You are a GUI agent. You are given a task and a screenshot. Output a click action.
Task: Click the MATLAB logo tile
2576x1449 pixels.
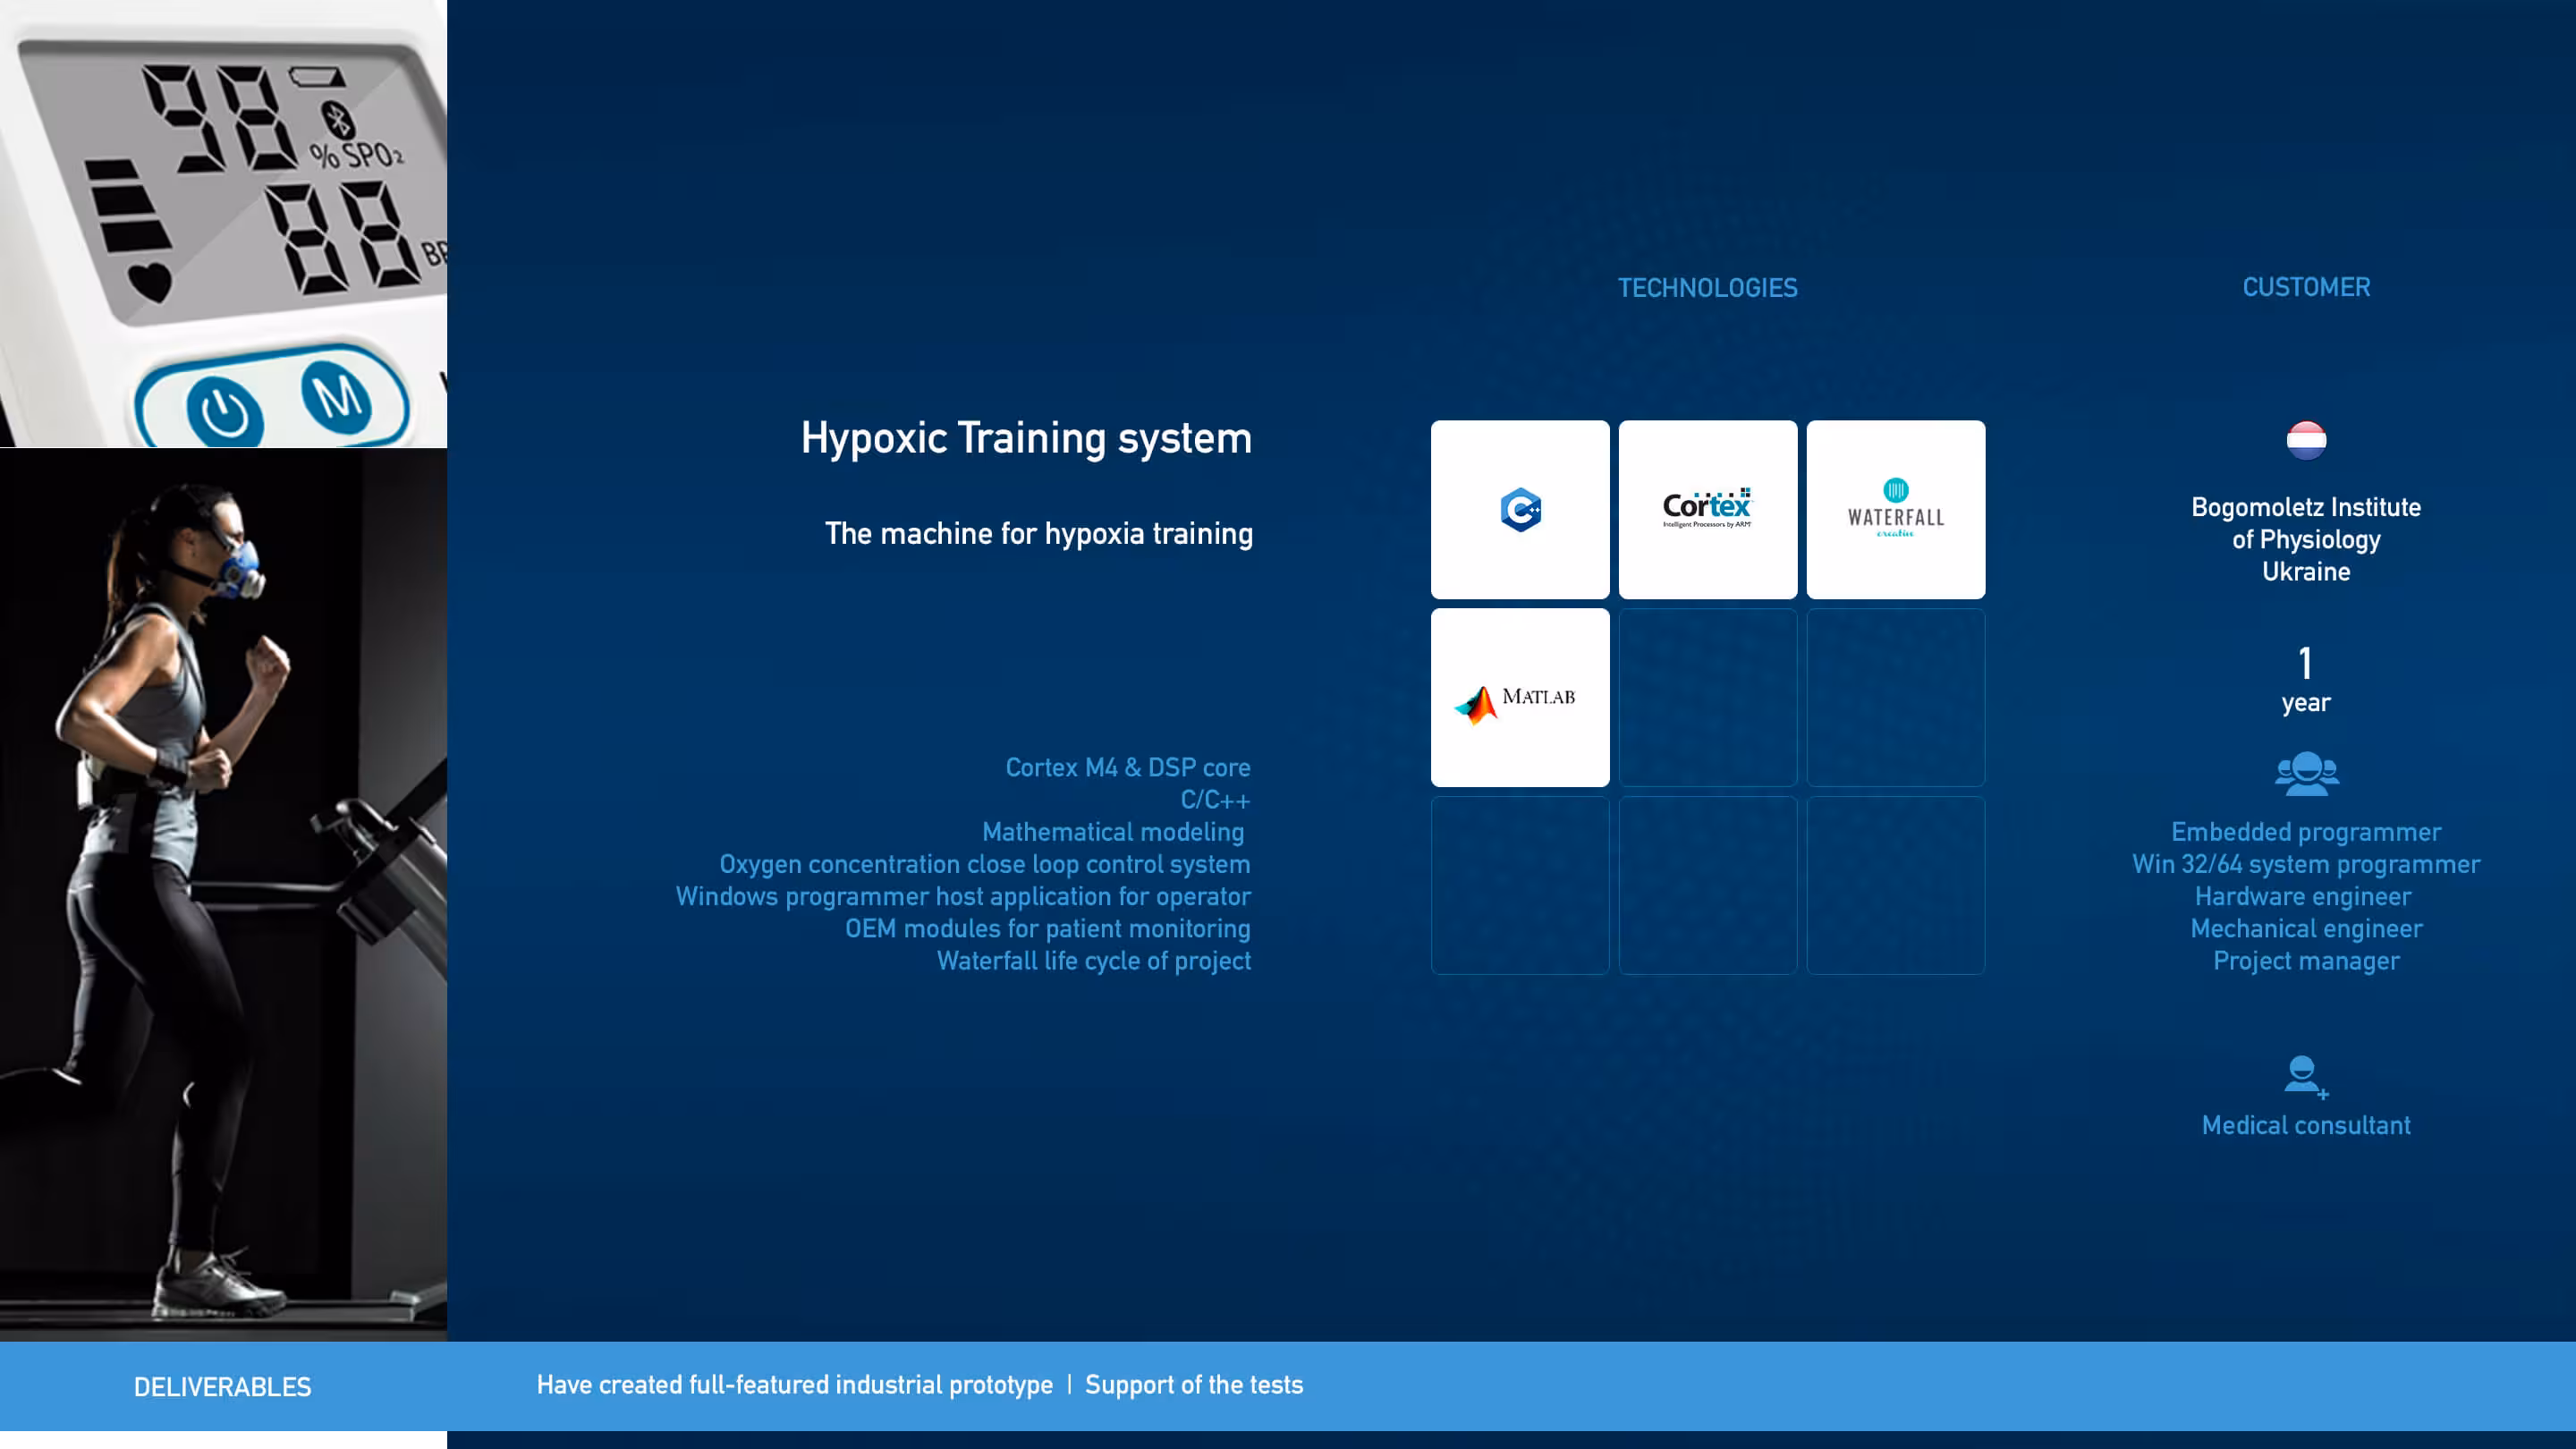pos(1519,697)
